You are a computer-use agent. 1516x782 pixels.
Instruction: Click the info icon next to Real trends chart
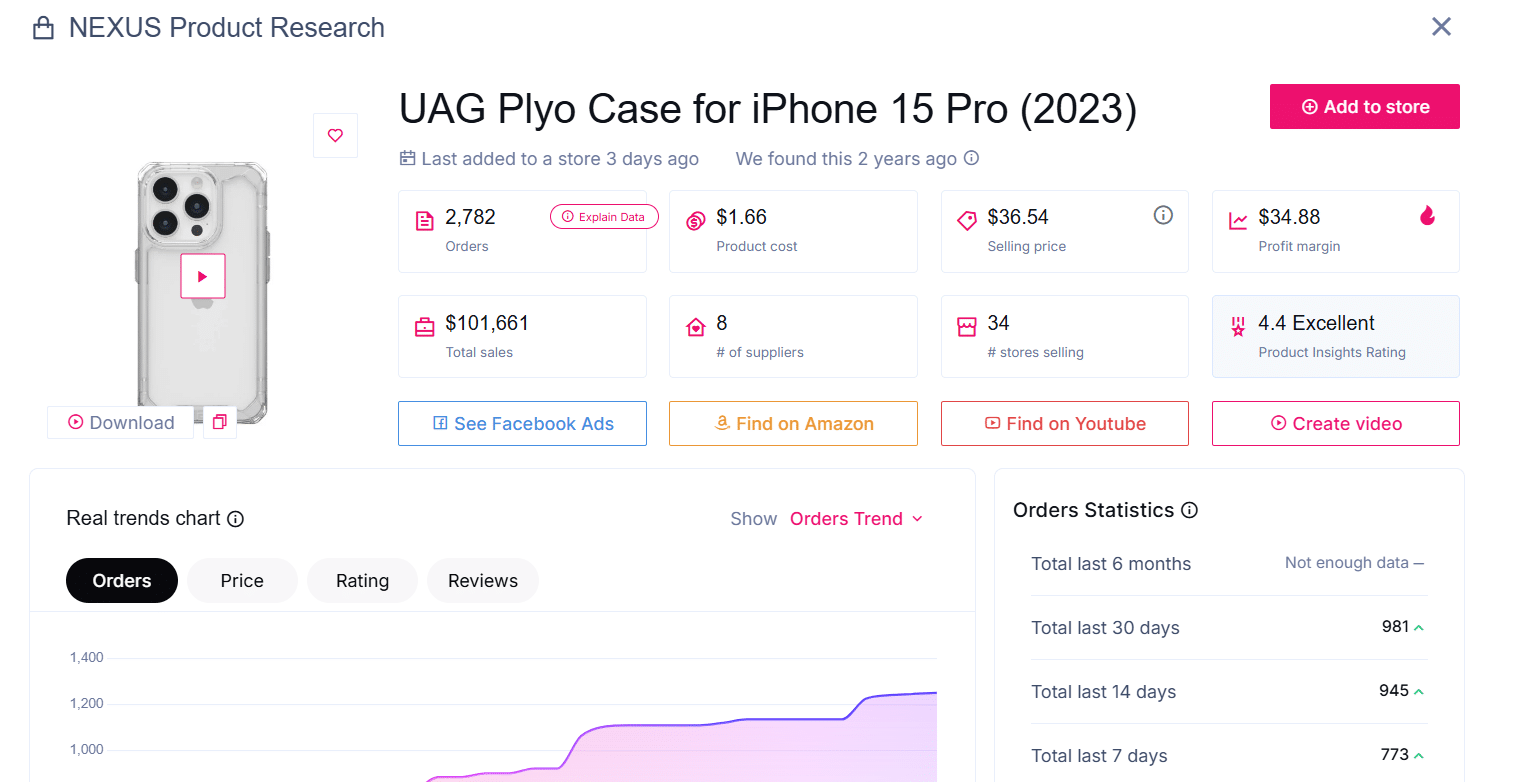coord(235,519)
